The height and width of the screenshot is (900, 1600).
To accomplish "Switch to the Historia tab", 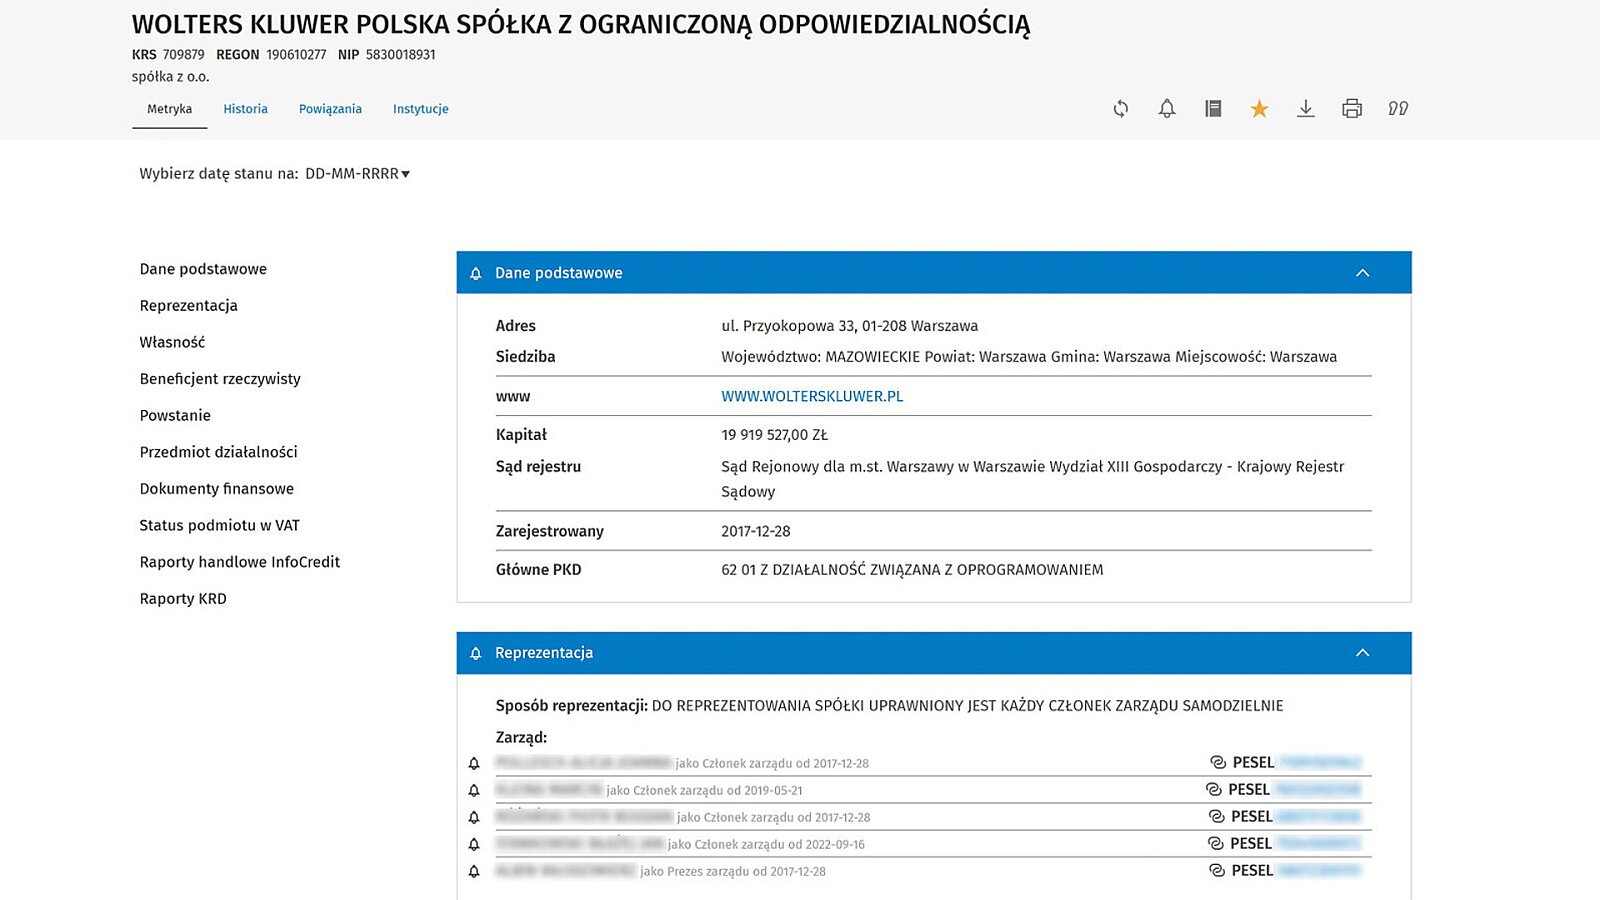I will click(x=245, y=109).
